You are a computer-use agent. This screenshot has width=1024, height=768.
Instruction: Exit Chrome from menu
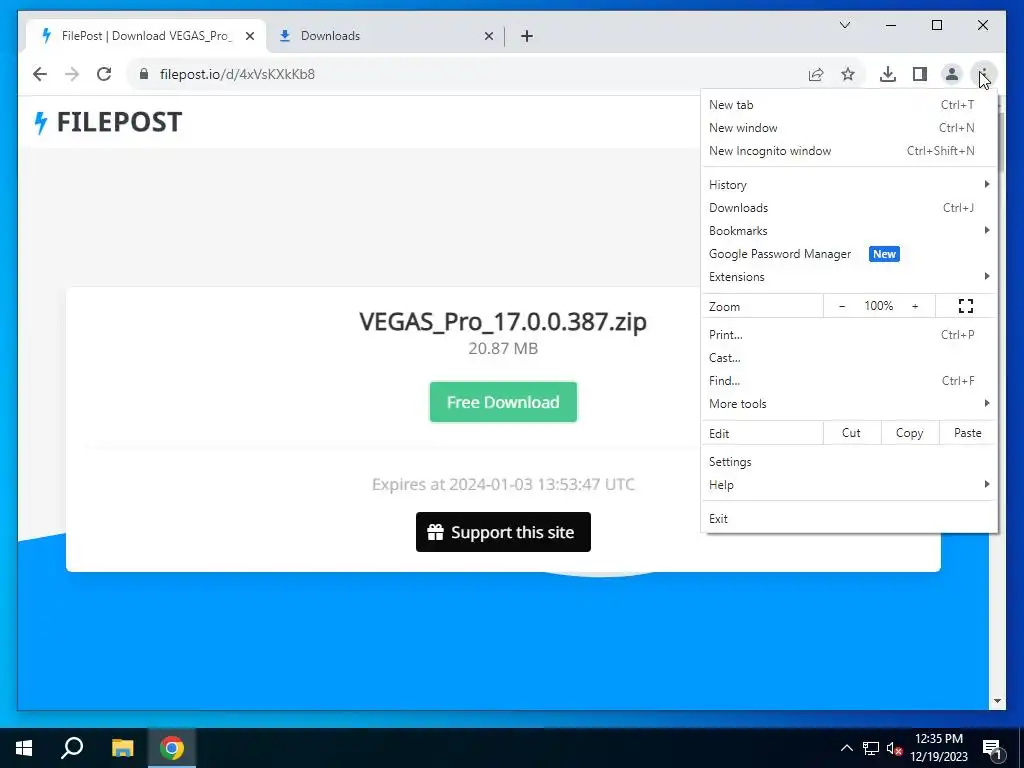point(849,519)
